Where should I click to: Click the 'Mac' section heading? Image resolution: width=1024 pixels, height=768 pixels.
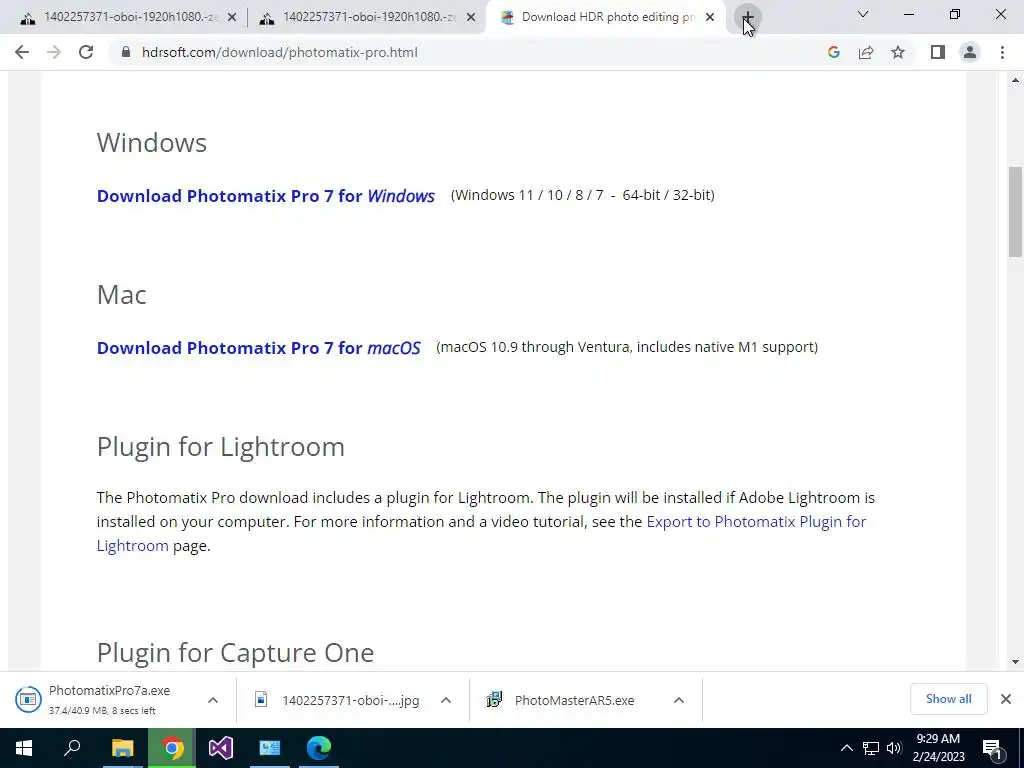[x=121, y=295]
